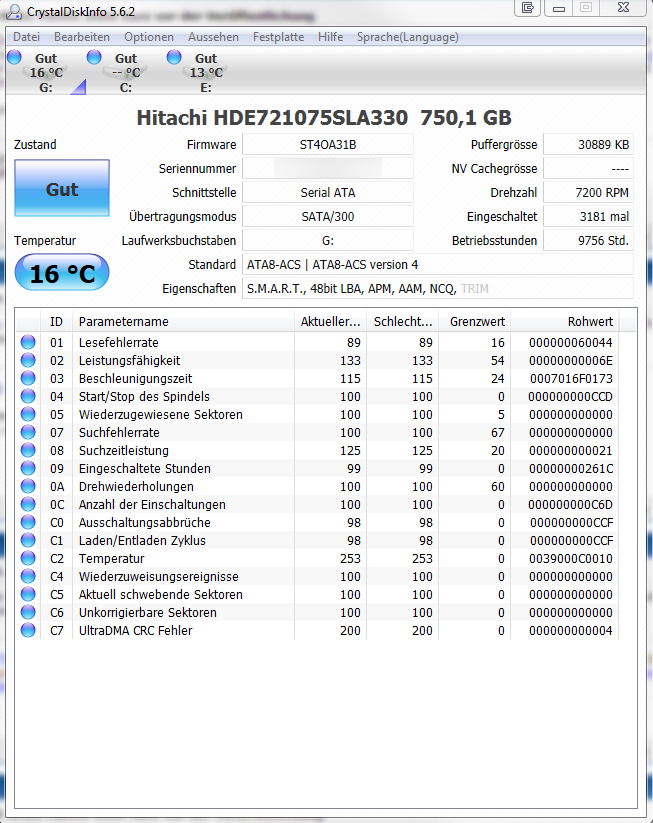Click Grenzwert value 67 for Suchfehlerrate
This screenshot has width=653, height=823.
[498, 433]
